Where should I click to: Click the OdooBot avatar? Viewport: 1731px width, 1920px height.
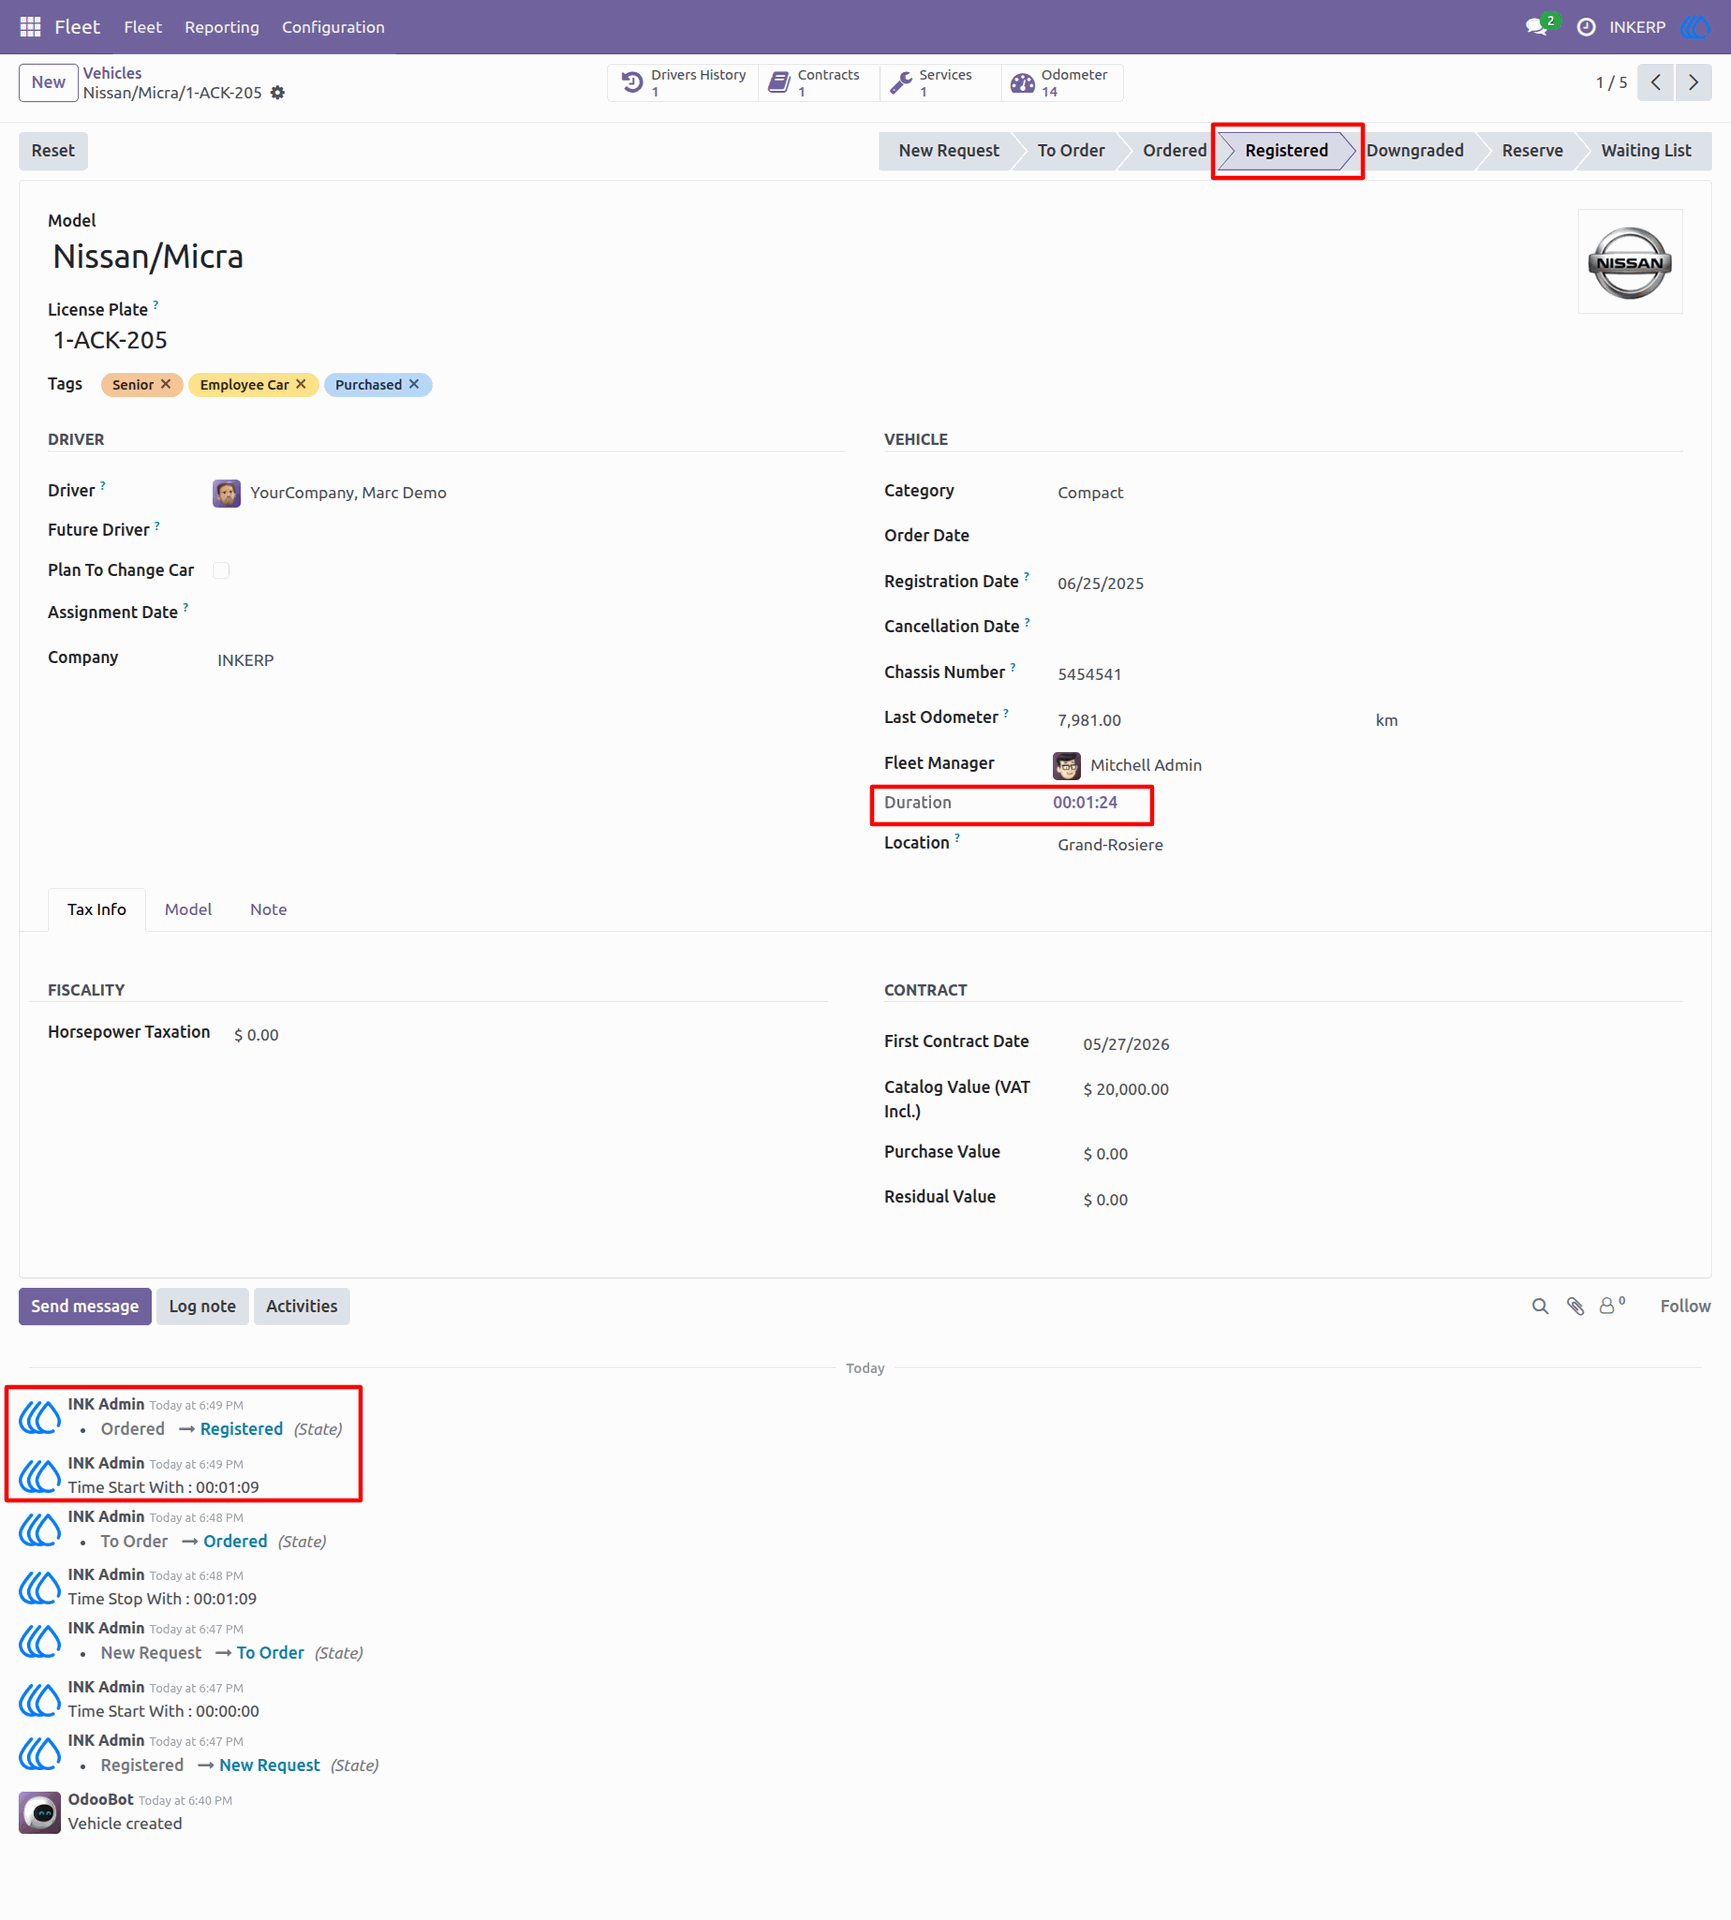40,1812
